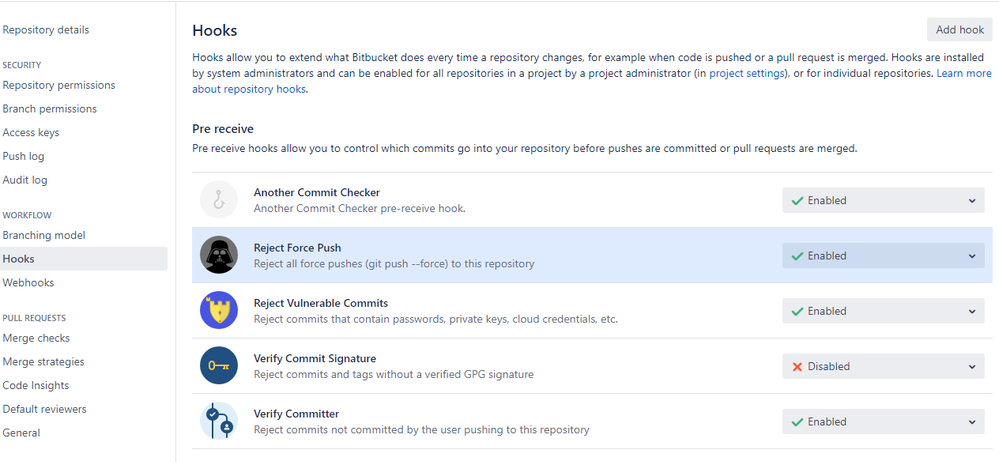
Task: Click the shield icon for Reject Vulnerable Commits
Action: (x=219, y=310)
